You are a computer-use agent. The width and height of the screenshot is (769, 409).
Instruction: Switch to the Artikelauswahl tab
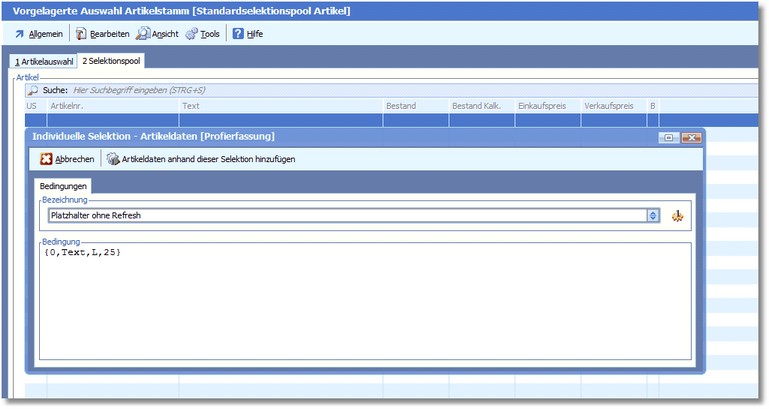coord(44,61)
